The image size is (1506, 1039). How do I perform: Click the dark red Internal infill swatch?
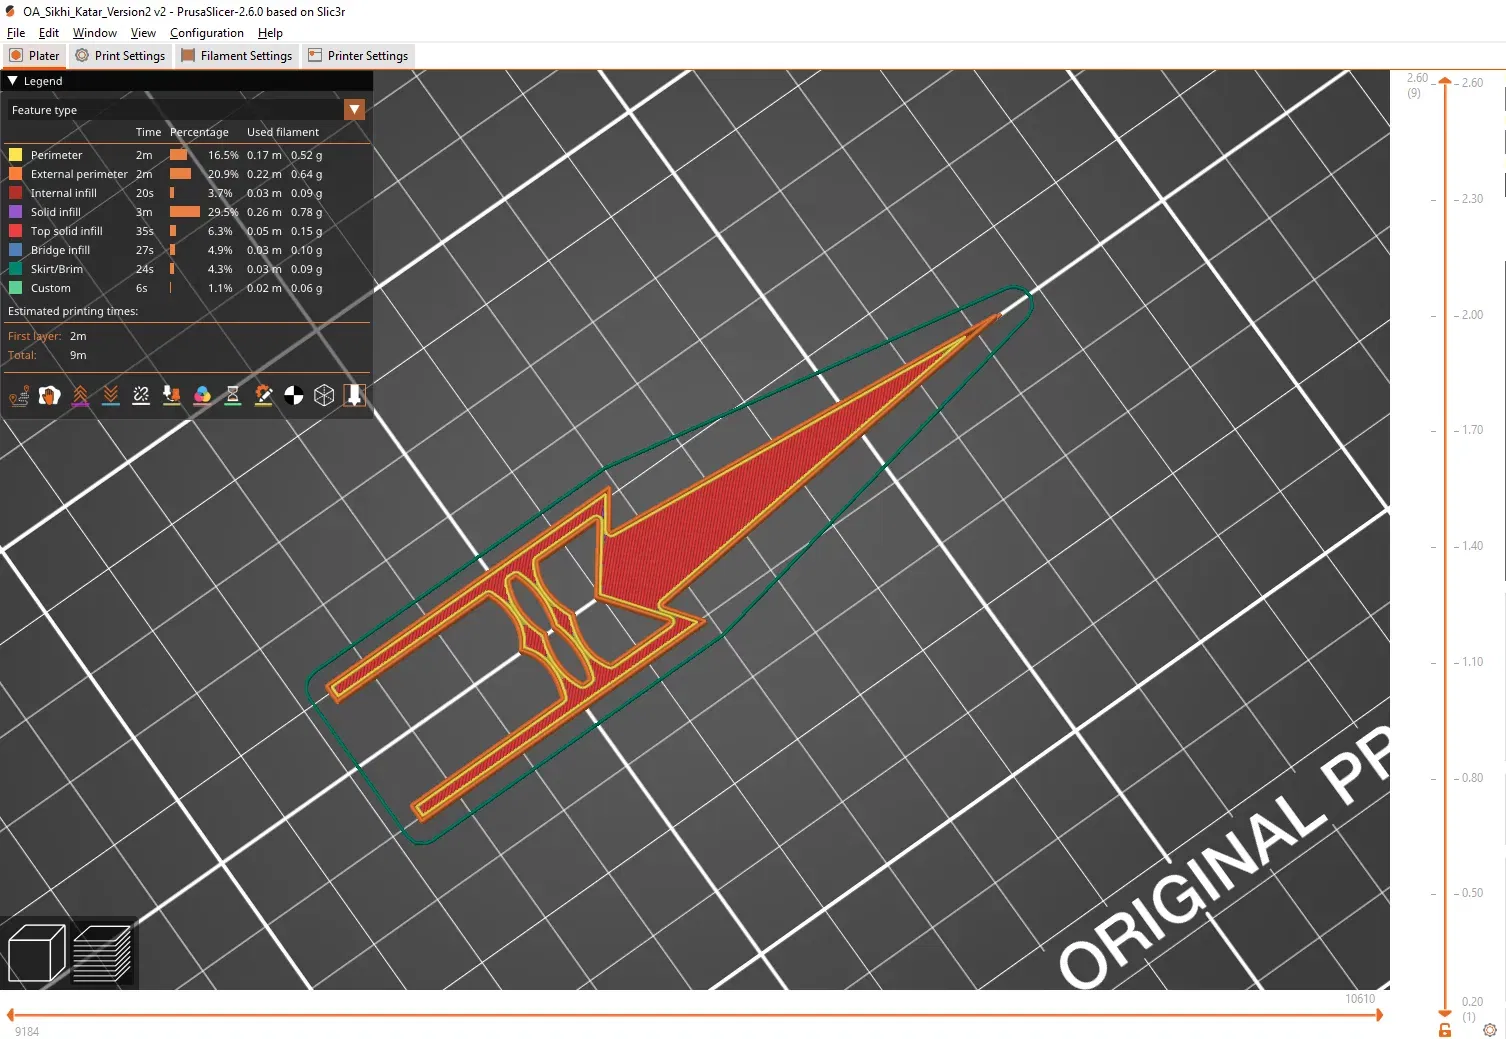(x=16, y=193)
